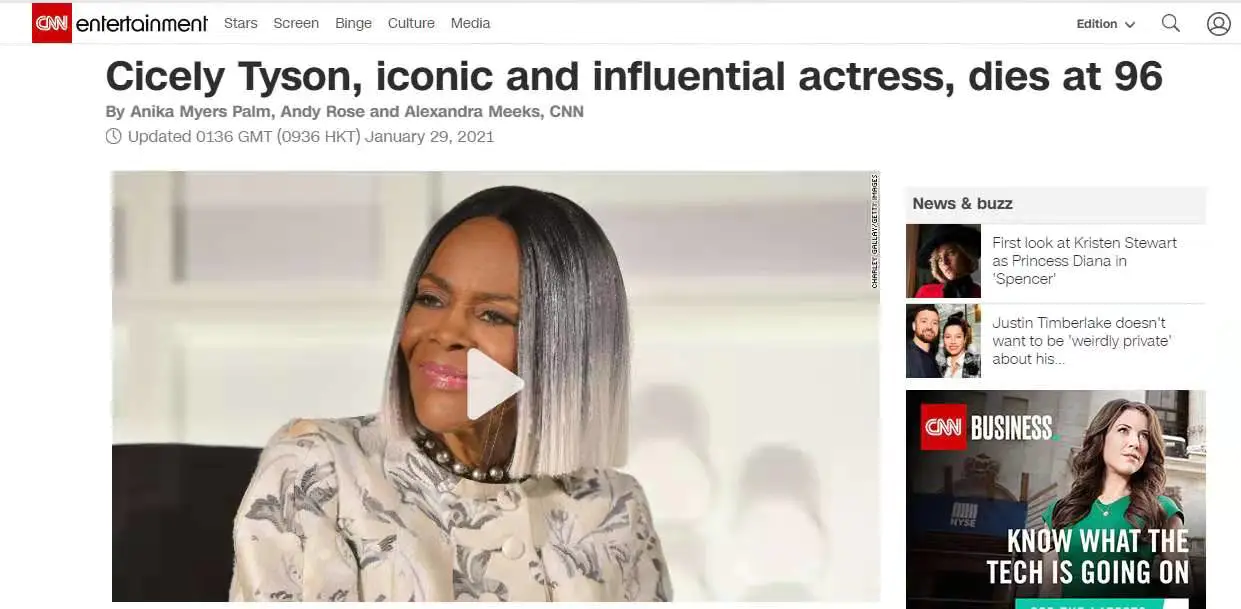Select the Binge menu item
Viewport: 1241px width, 609px height.
[353, 23]
